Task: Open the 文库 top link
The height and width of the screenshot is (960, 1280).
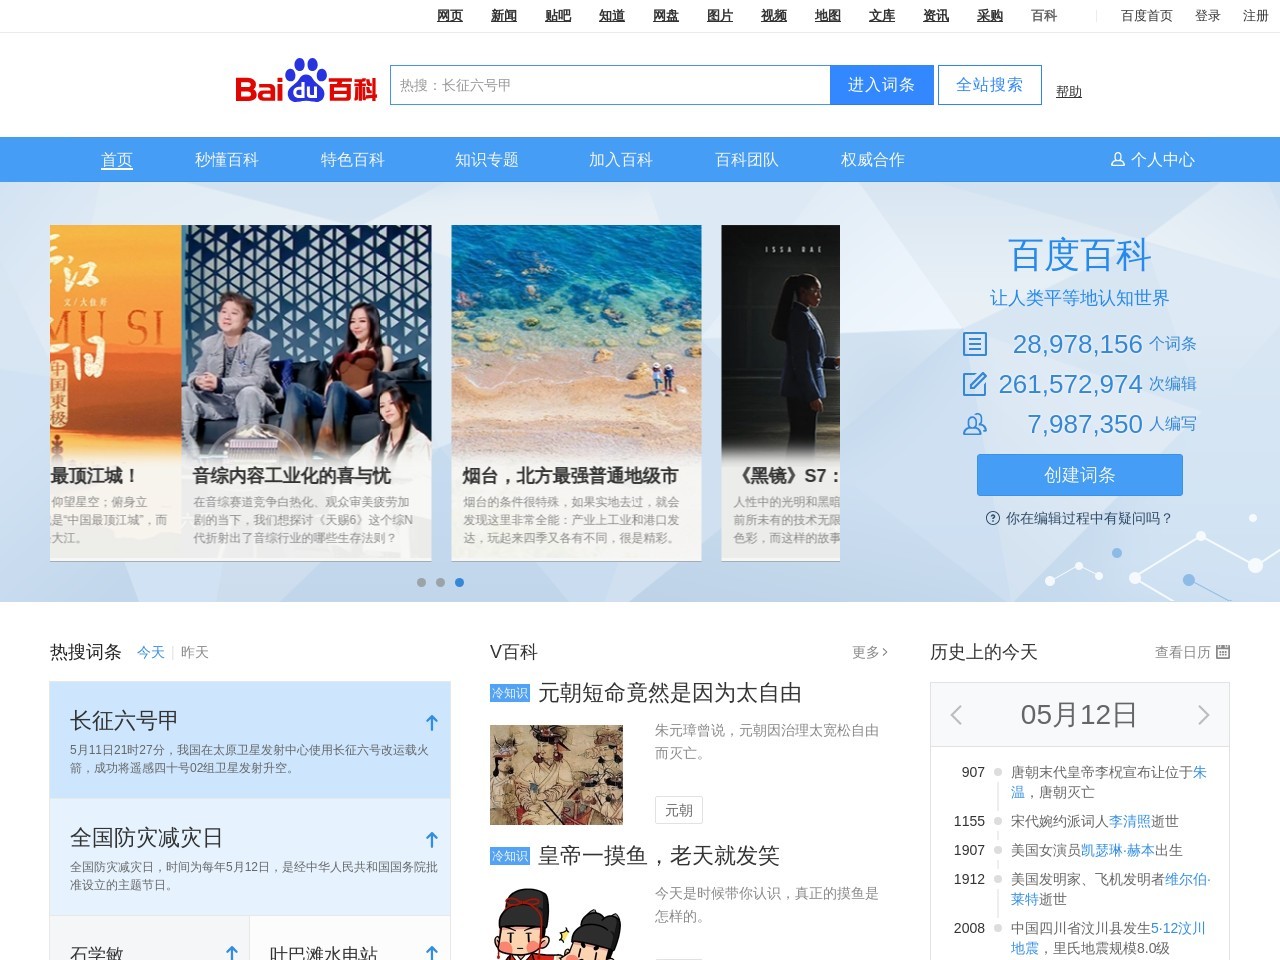Action: point(882,16)
